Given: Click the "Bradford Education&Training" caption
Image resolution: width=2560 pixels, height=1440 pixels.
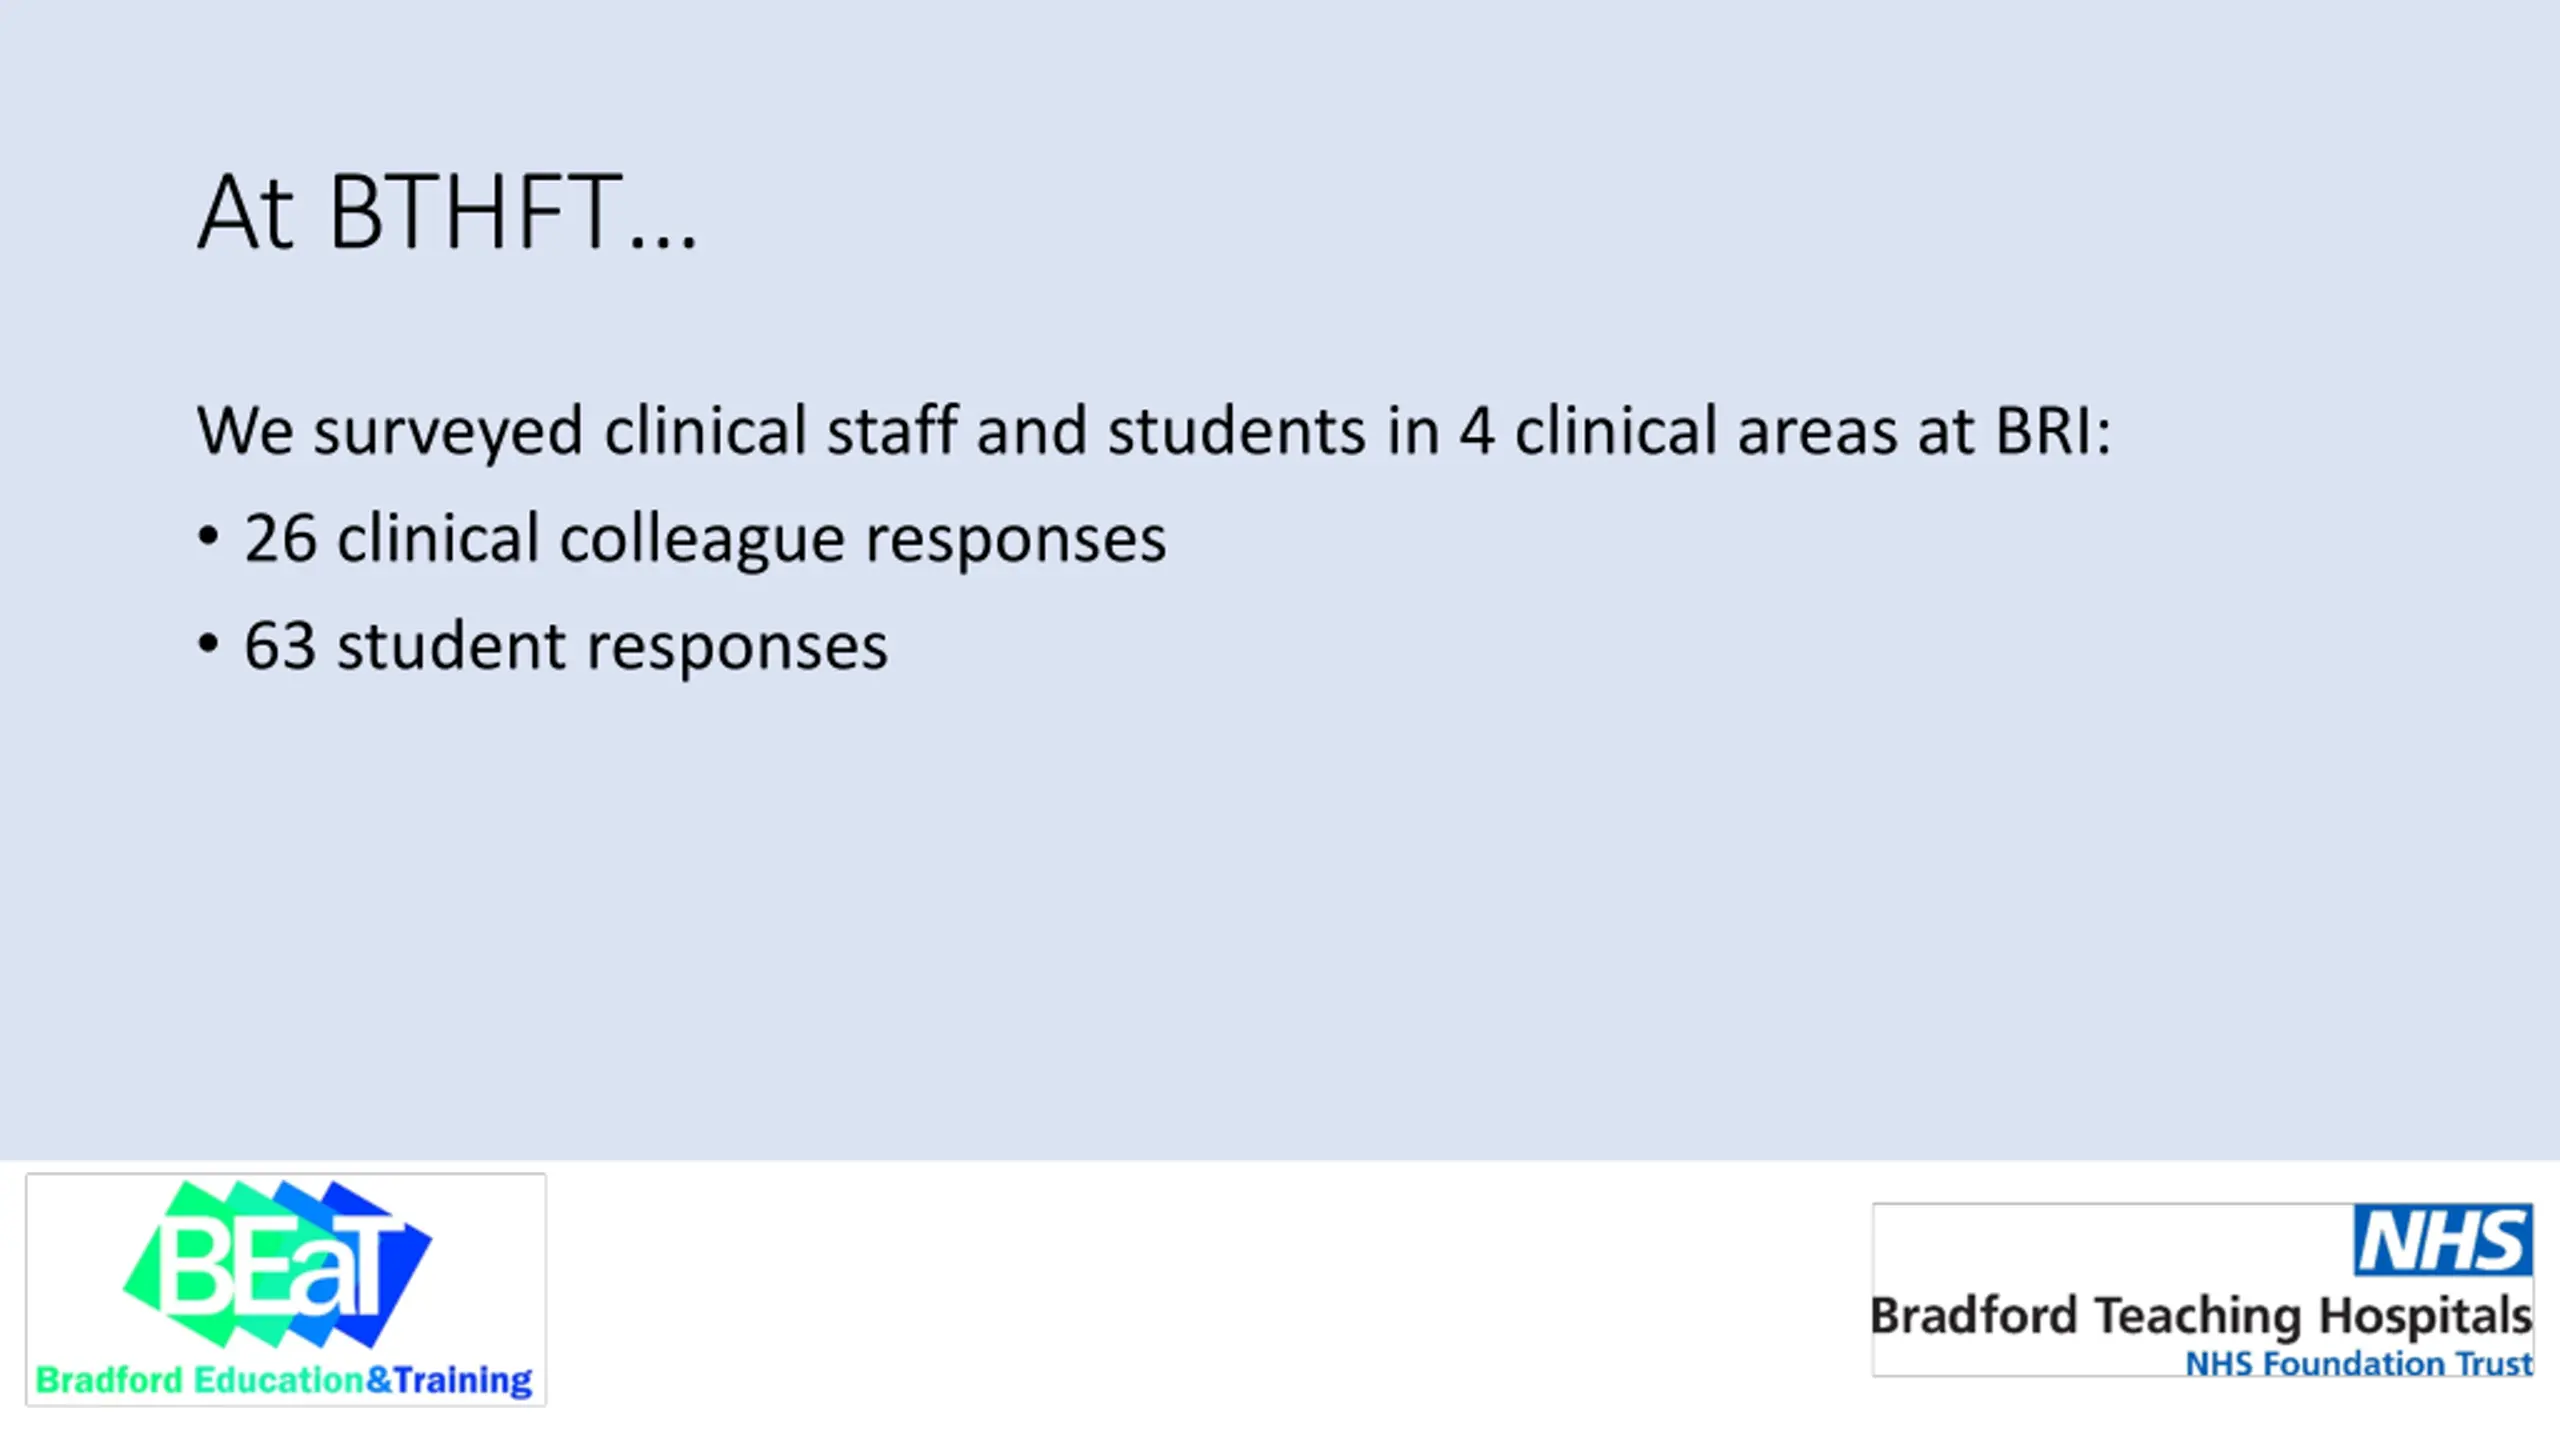Looking at the screenshot, I should point(284,1380).
